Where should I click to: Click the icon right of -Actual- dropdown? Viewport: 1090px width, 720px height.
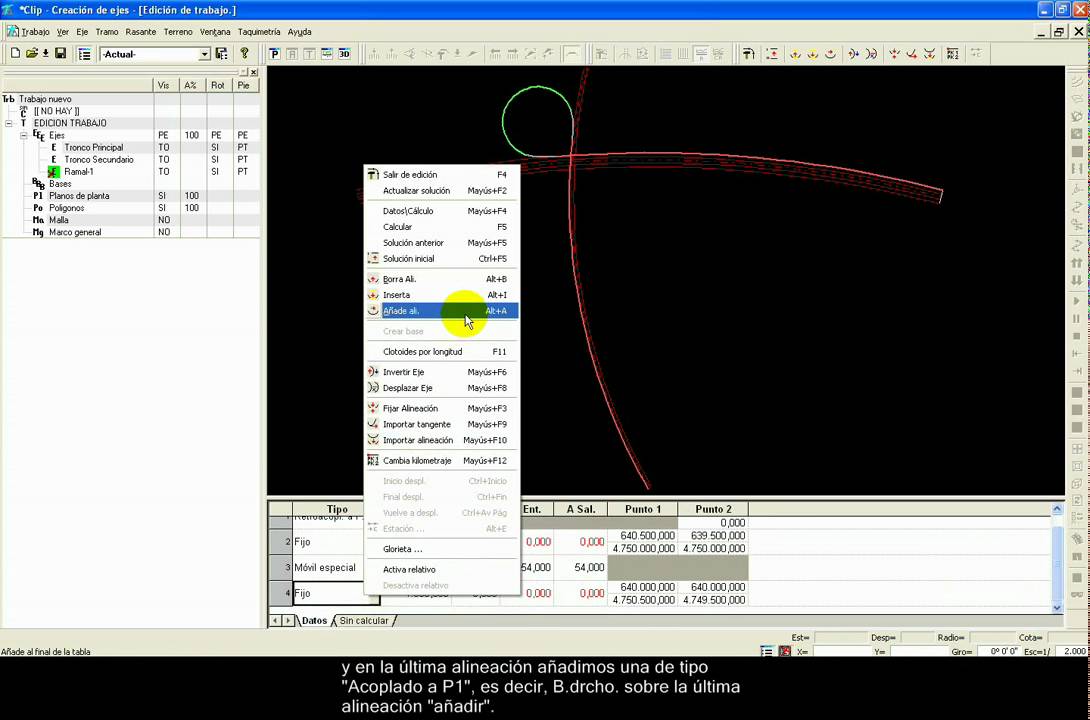221,54
